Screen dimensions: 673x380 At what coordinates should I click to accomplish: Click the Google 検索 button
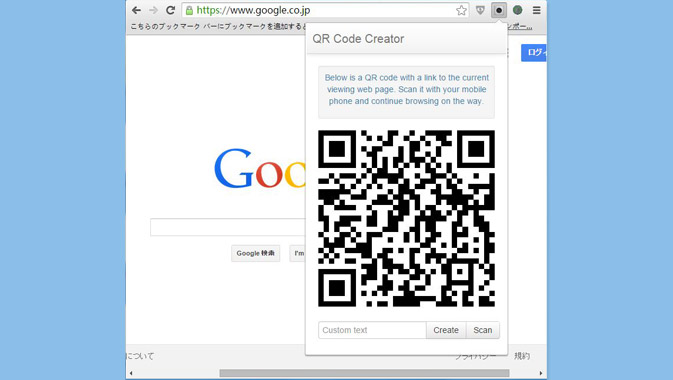[255, 253]
